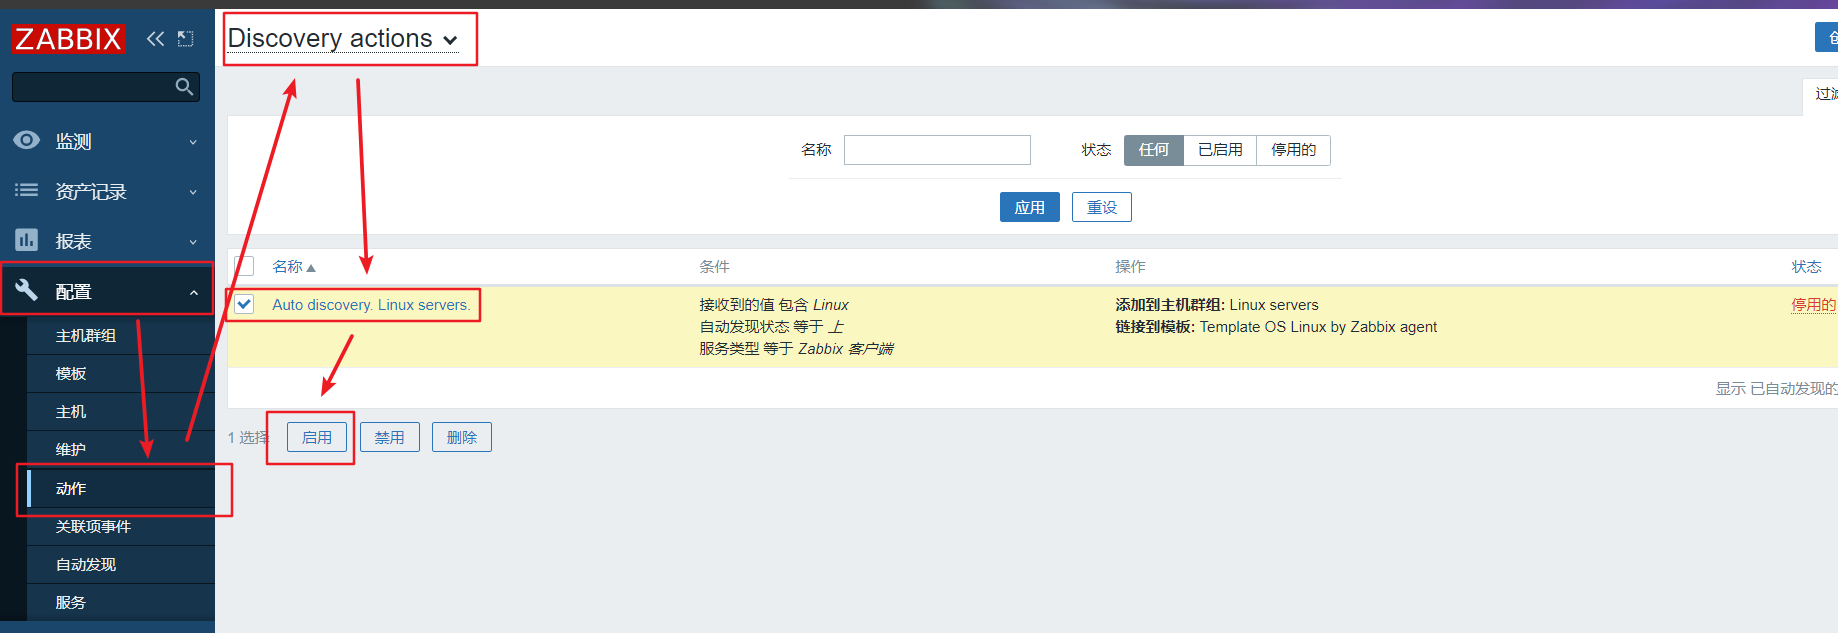Click the wrench icon for 配置

(x=27, y=290)
